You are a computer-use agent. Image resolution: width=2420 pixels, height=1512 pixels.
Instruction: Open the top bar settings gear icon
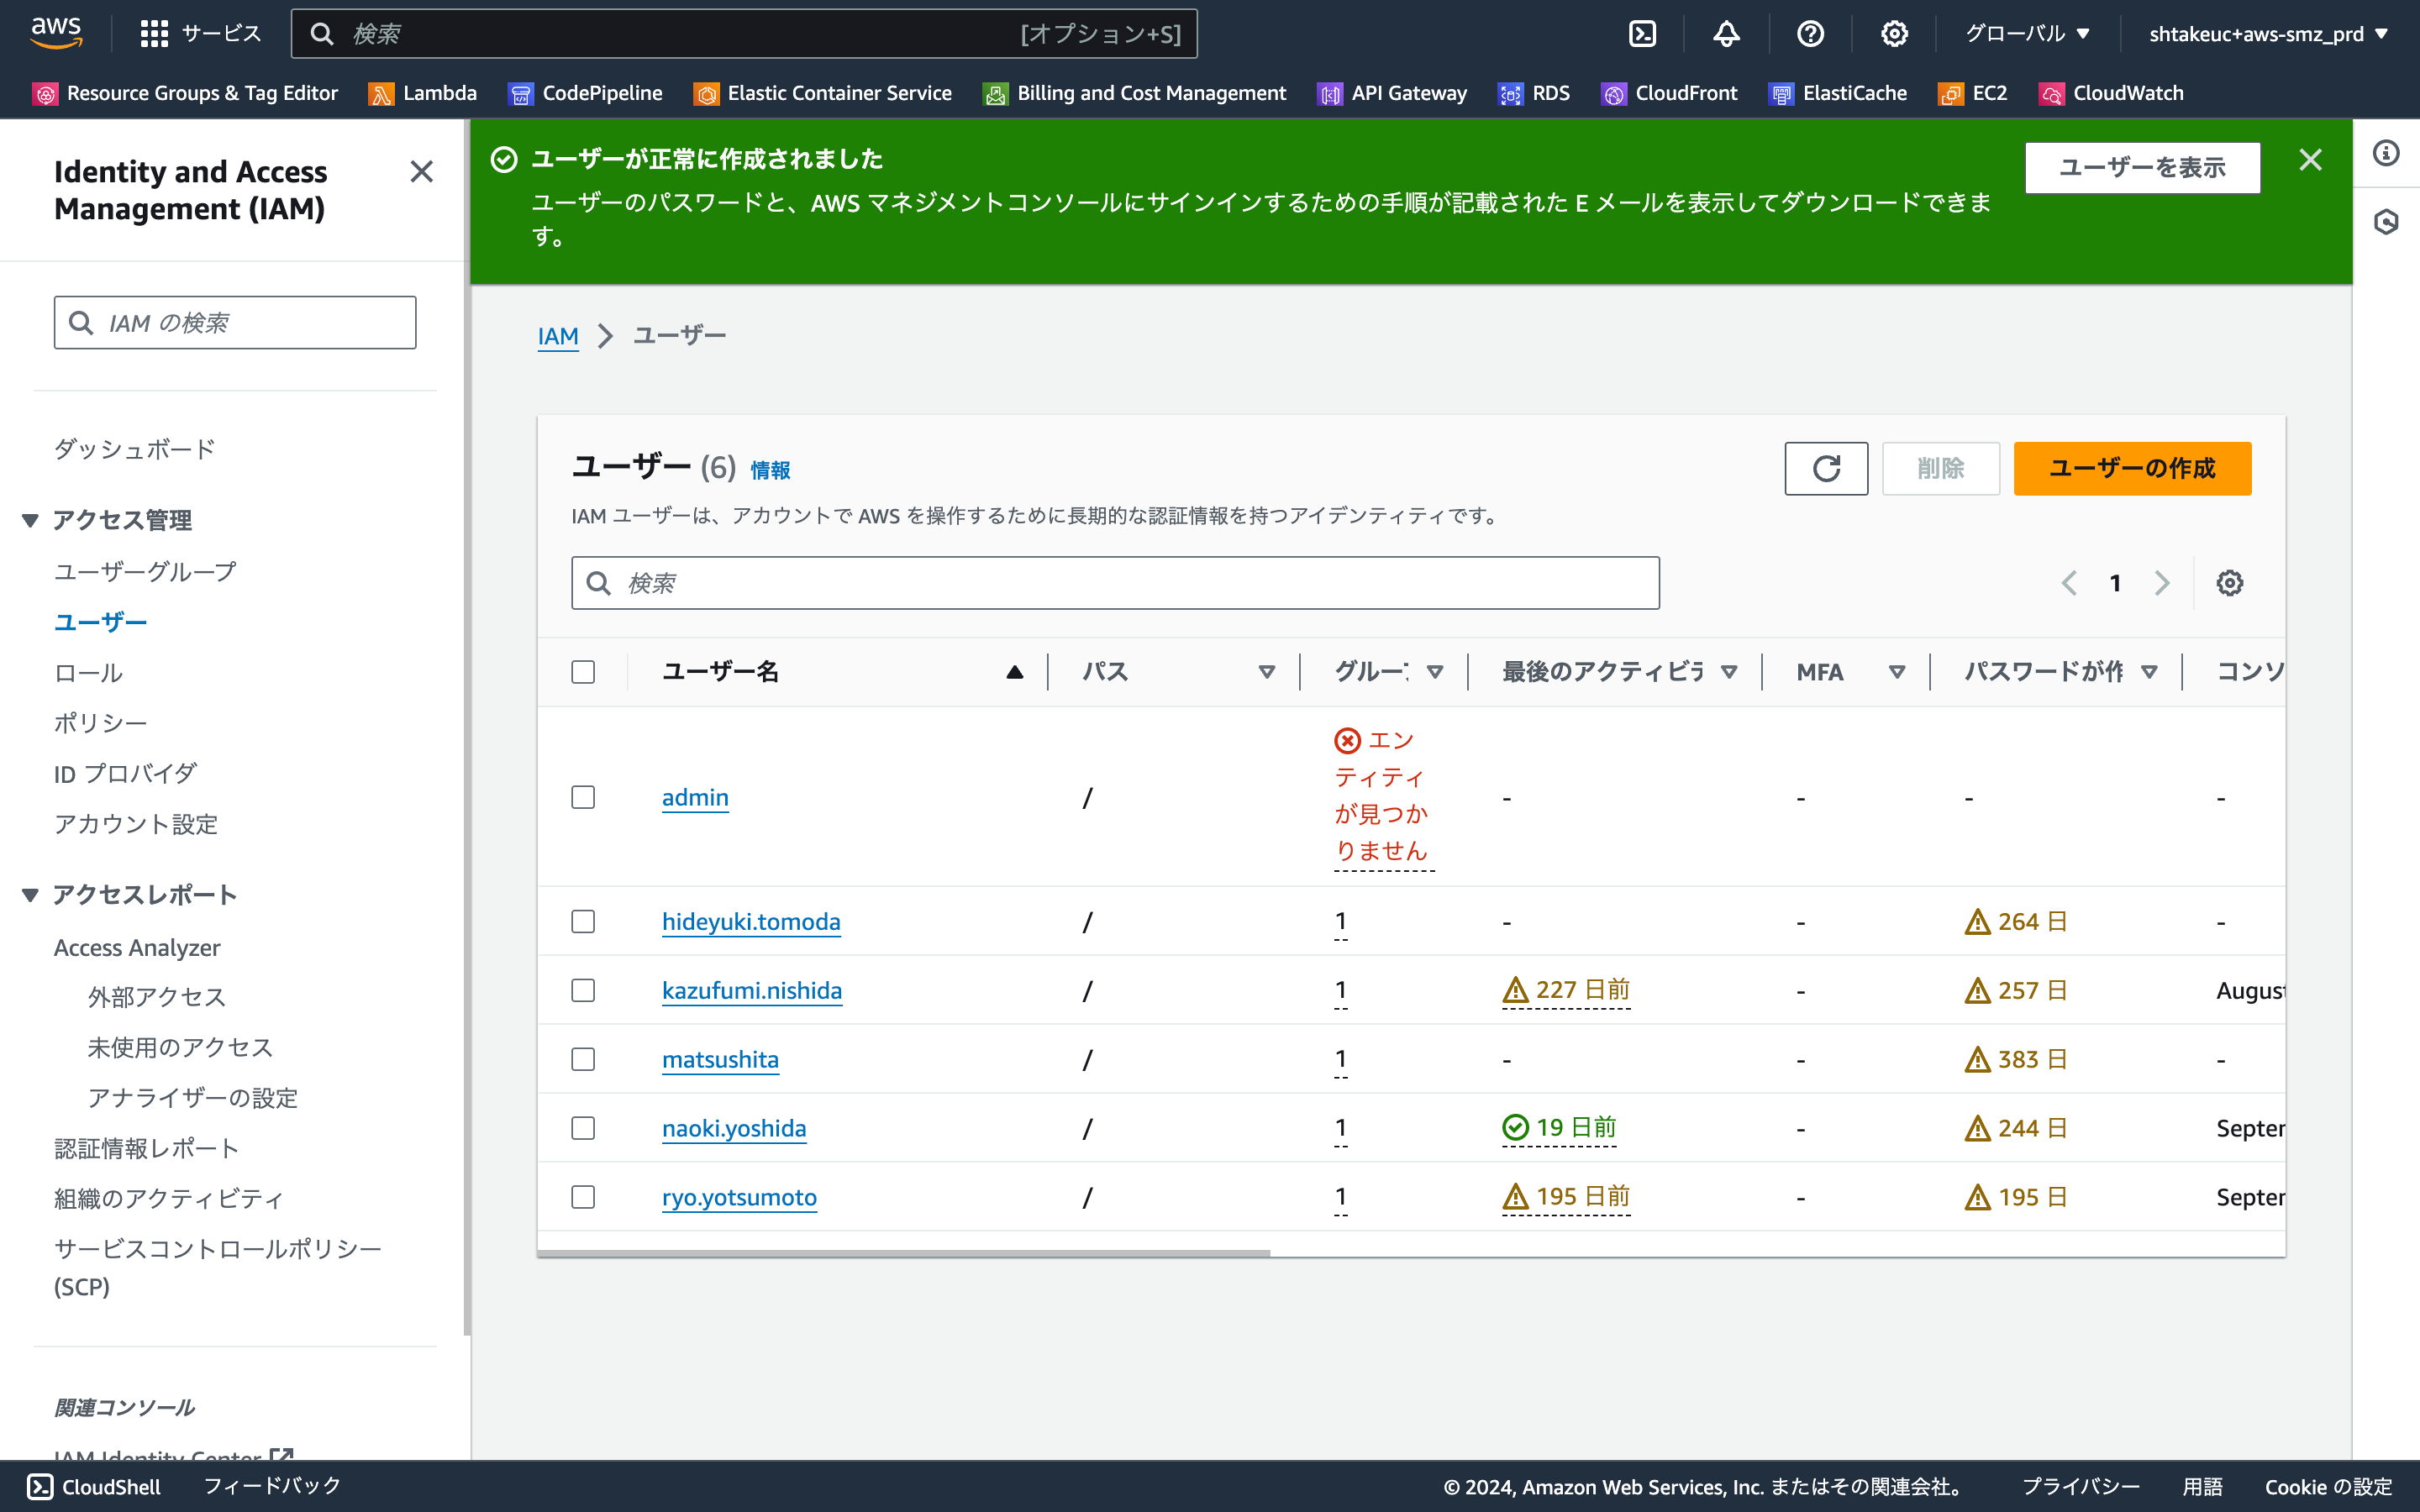click(1894, 34)
